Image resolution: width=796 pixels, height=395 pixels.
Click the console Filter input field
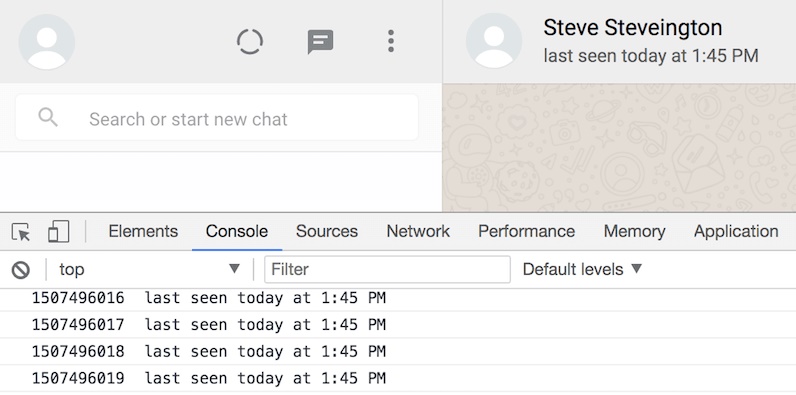point(387,269)
